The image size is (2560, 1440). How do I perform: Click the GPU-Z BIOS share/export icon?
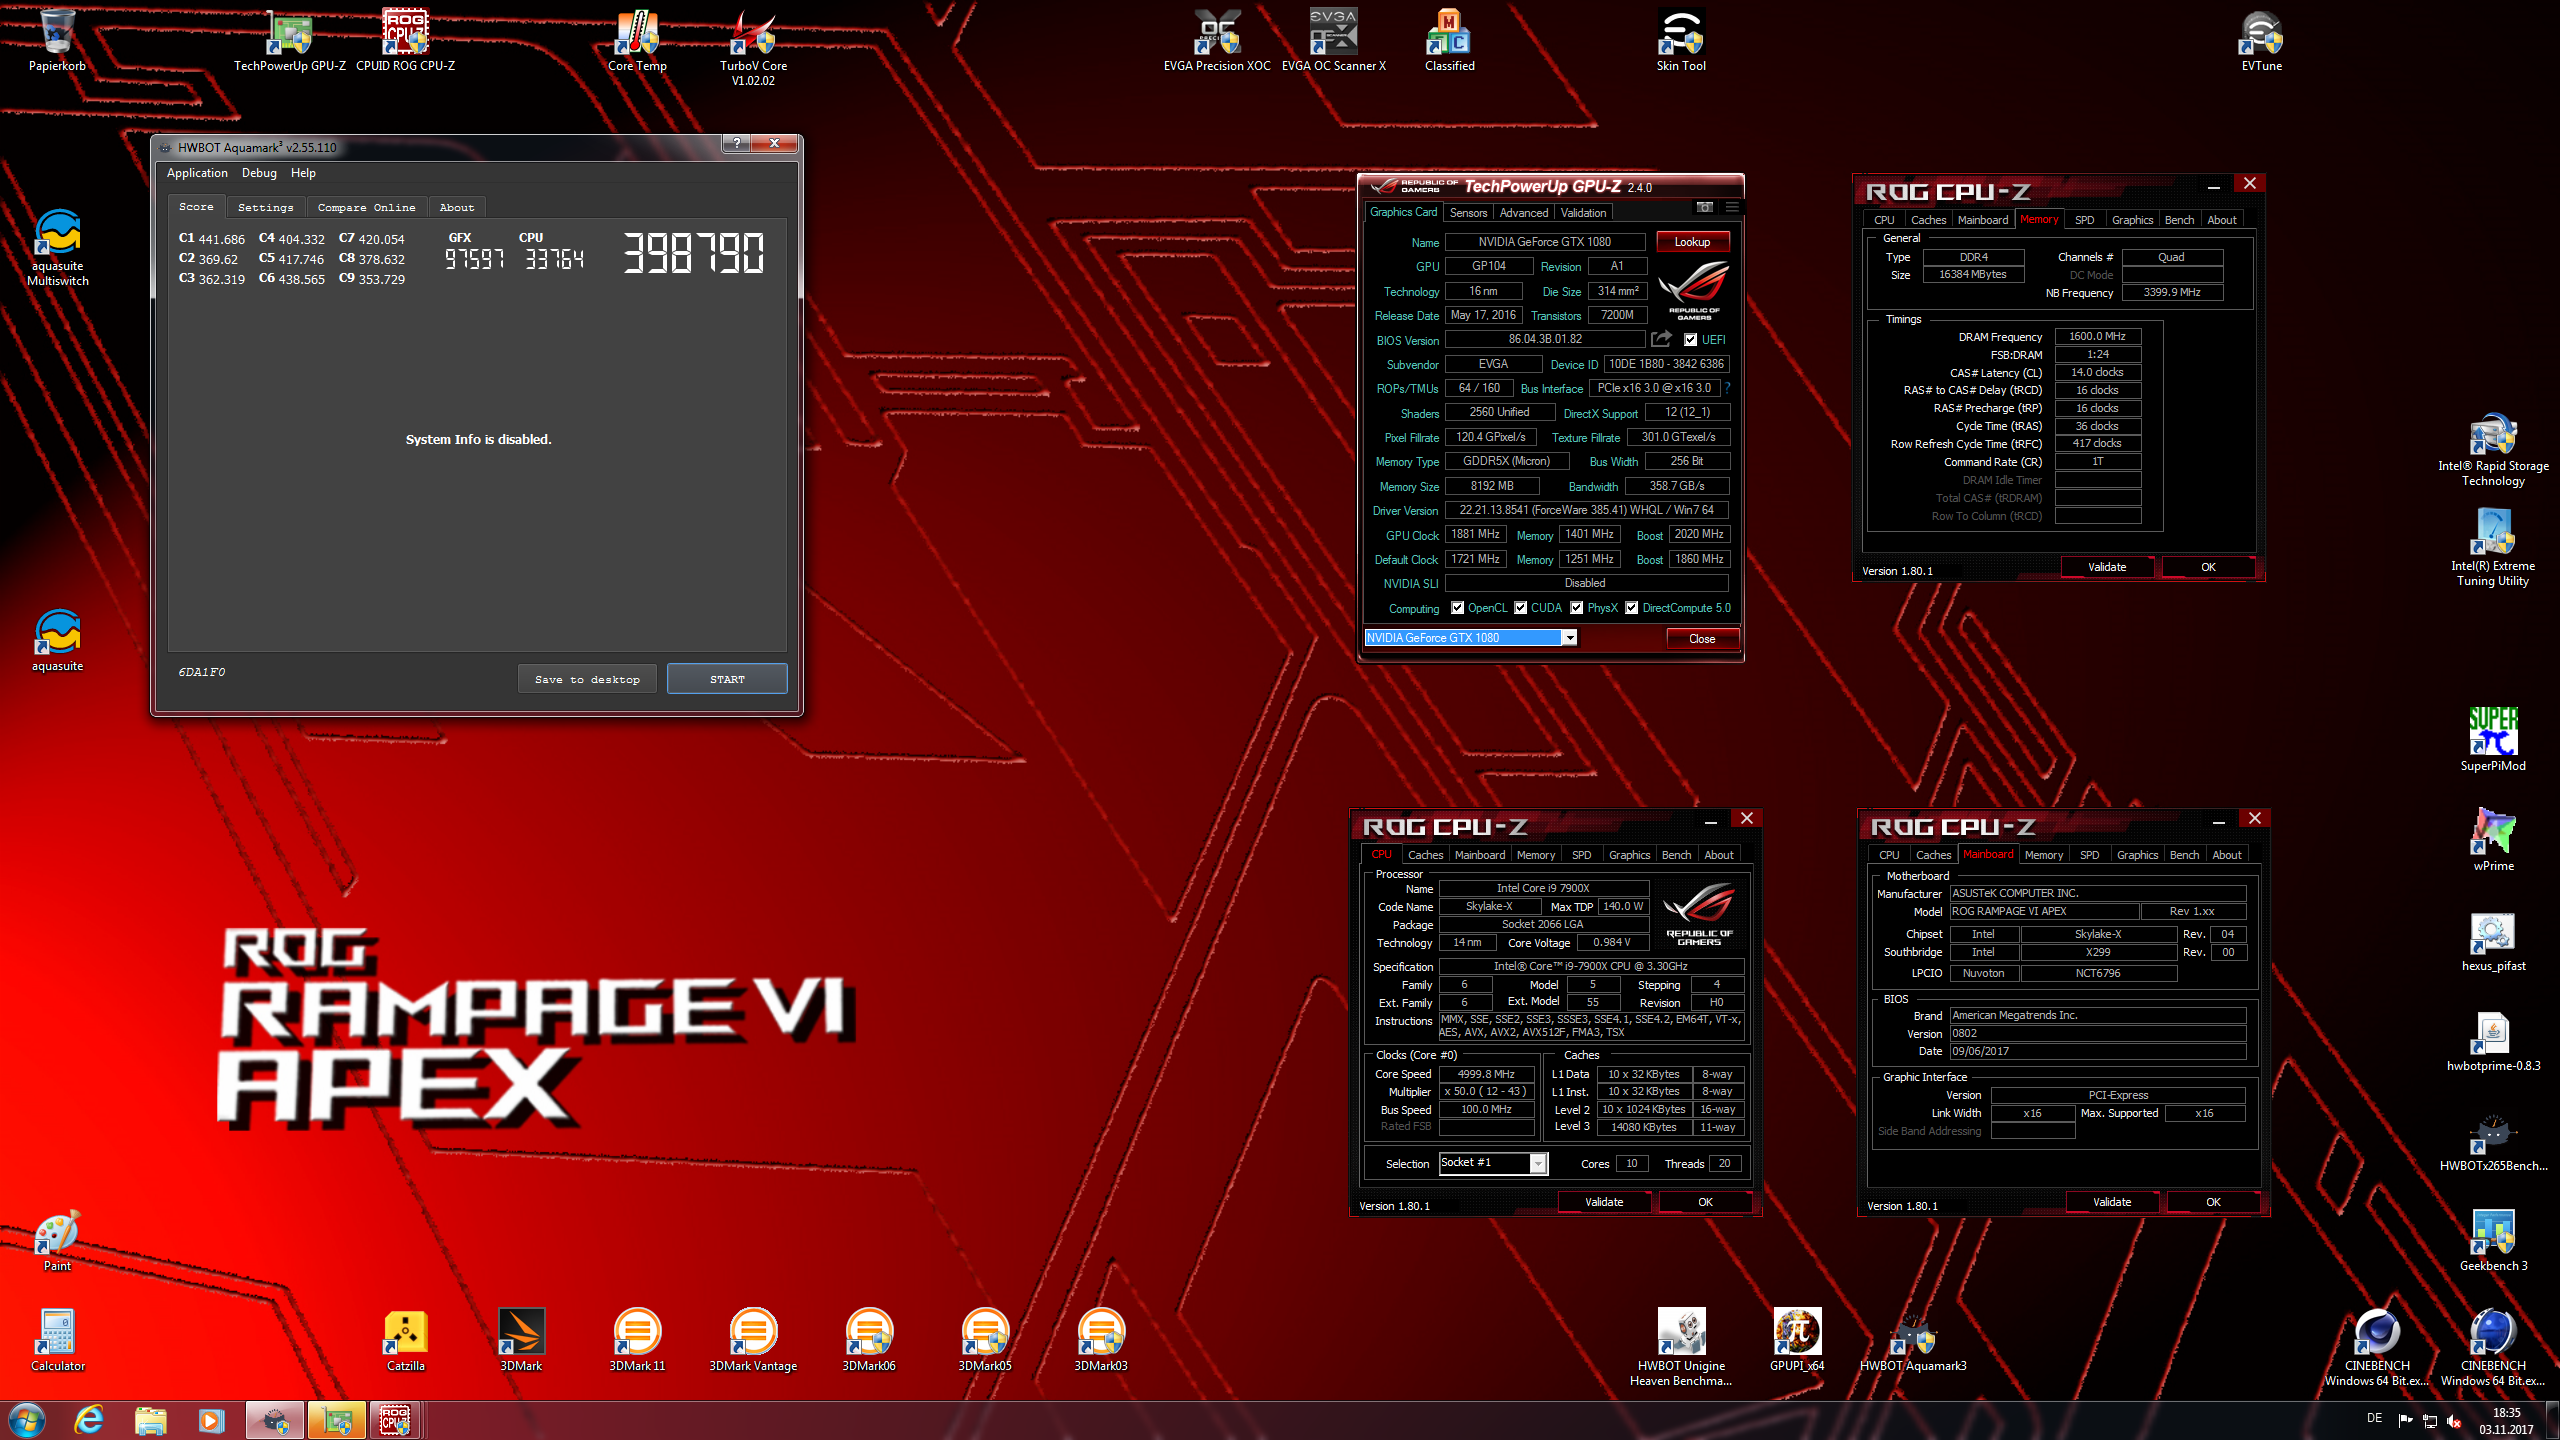click(1661, 339)
